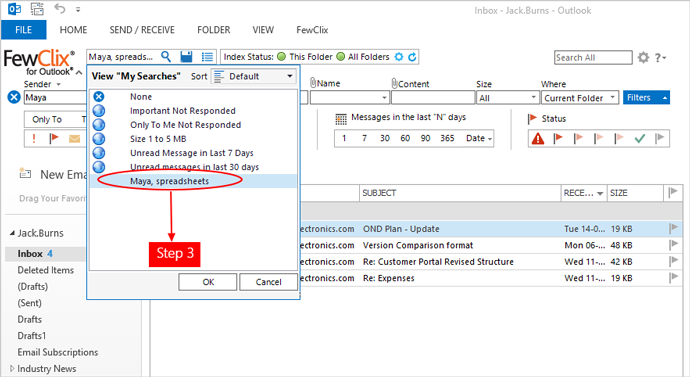Click the first red flag in the Status row
This screenshot has height=377, width=690.
tap(558, 139)
